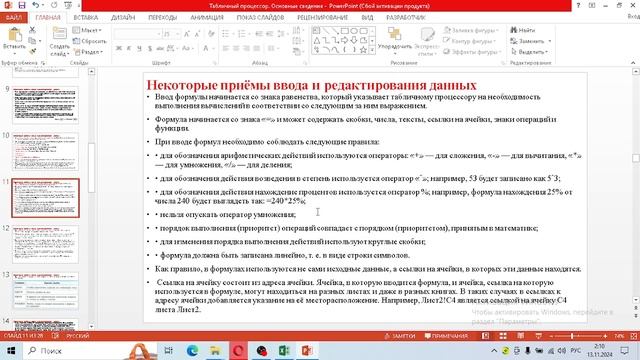Expand the shapes gallery More arrow

point(372,50)
